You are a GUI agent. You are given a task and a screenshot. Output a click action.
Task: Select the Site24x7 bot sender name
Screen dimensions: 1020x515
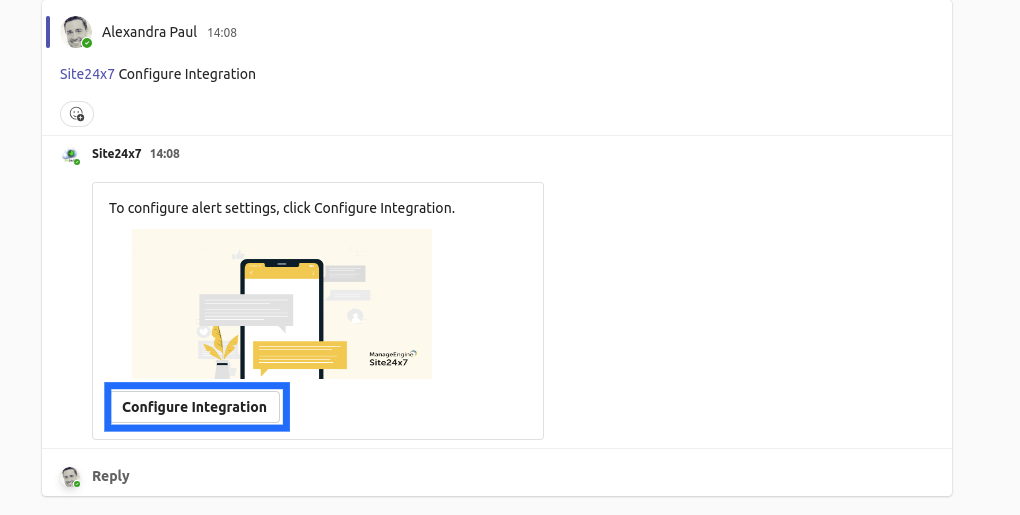[116, 154]
